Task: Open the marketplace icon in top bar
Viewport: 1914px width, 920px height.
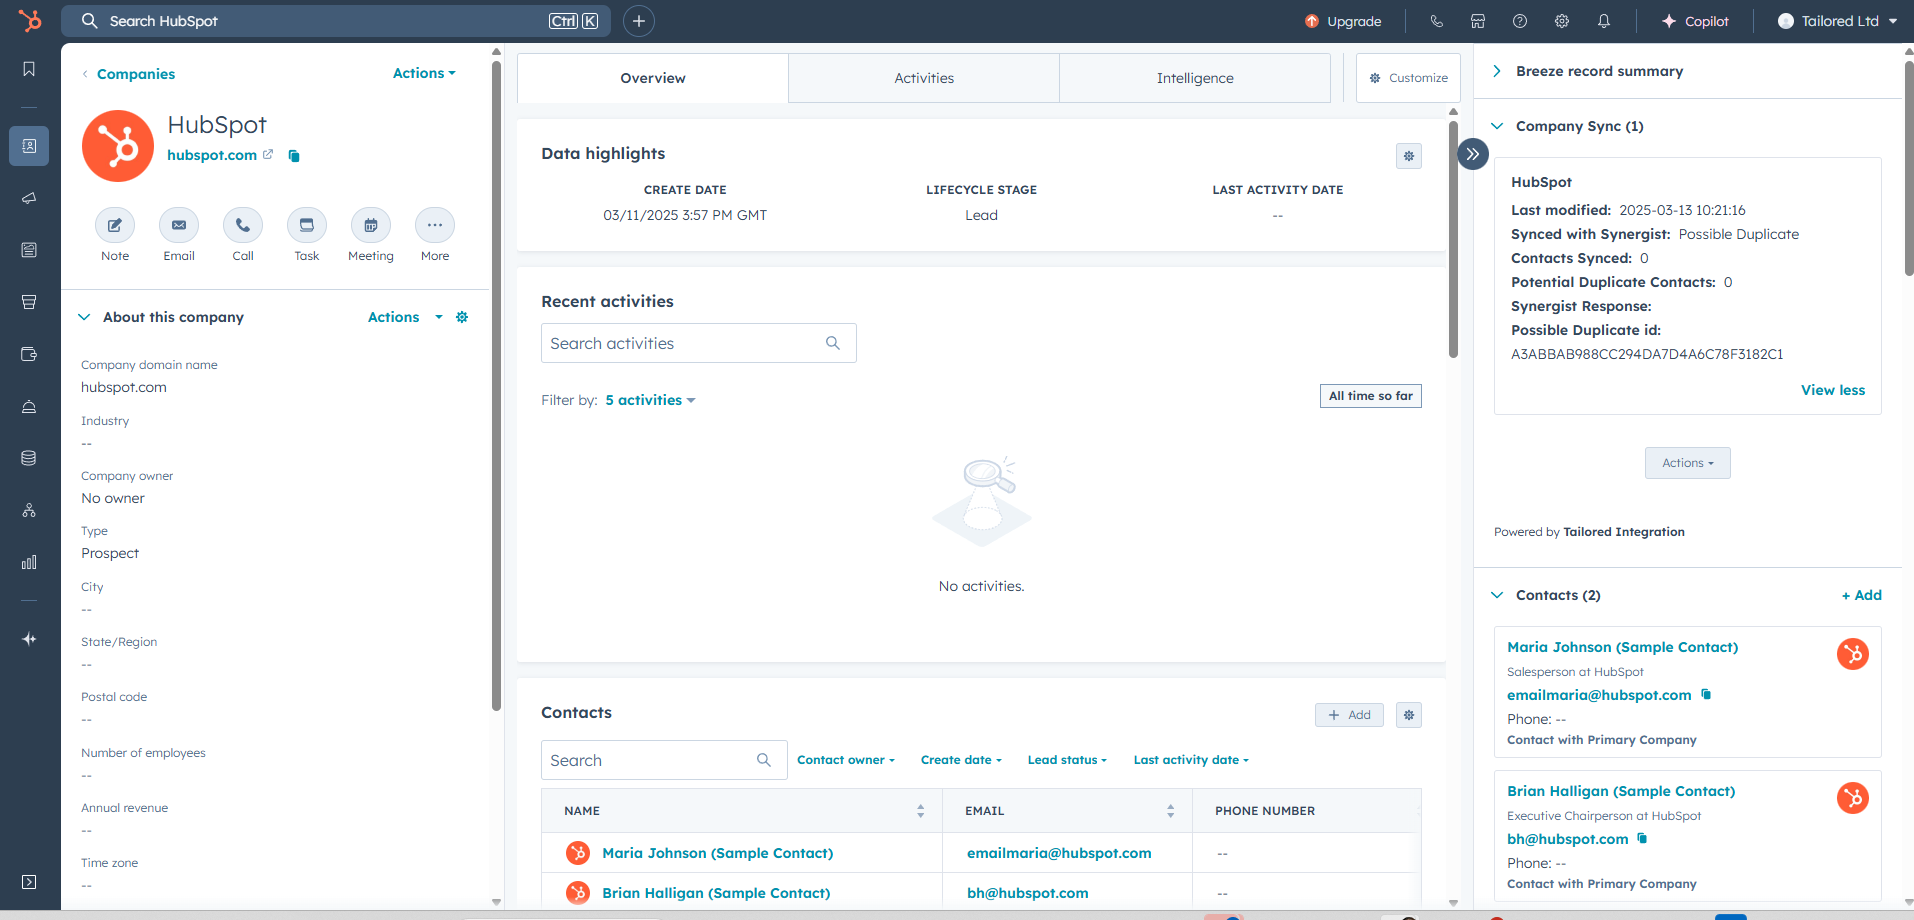Action: point(1478,21)
